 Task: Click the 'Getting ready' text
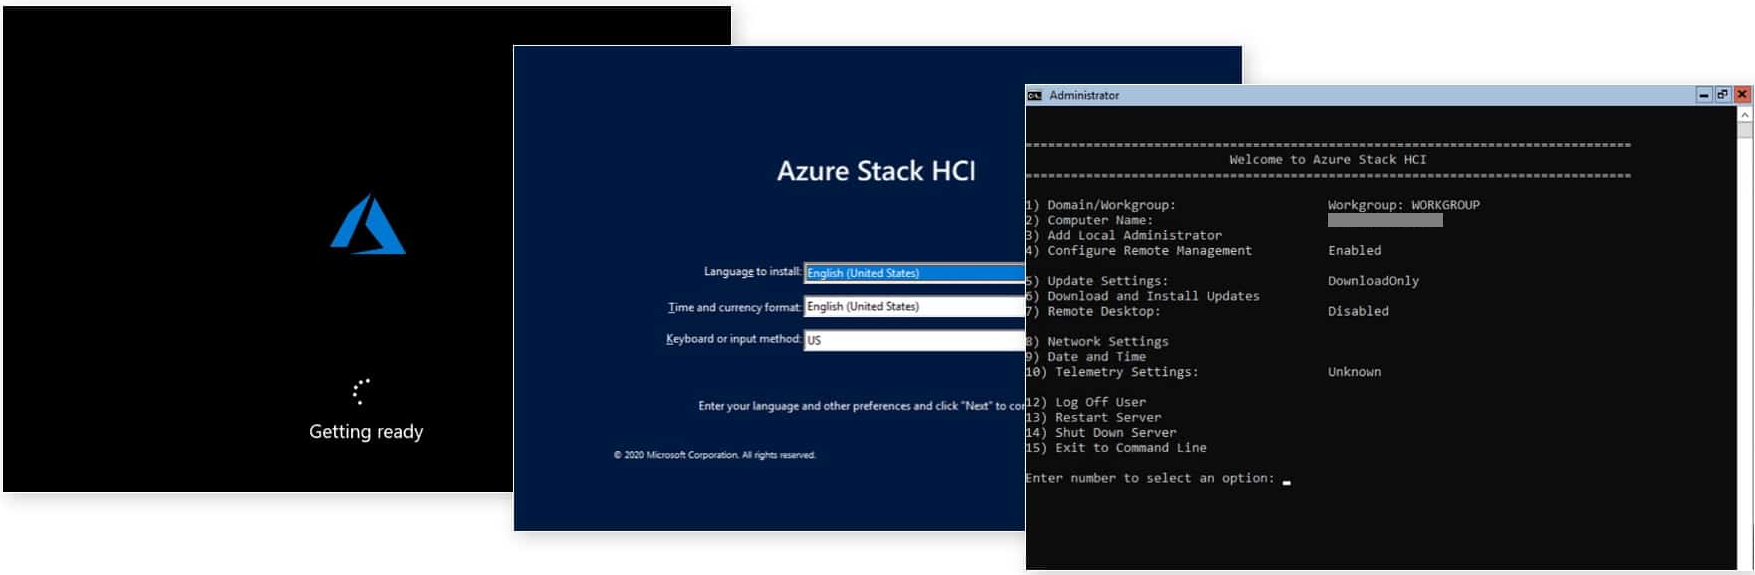tap(366, 432)
